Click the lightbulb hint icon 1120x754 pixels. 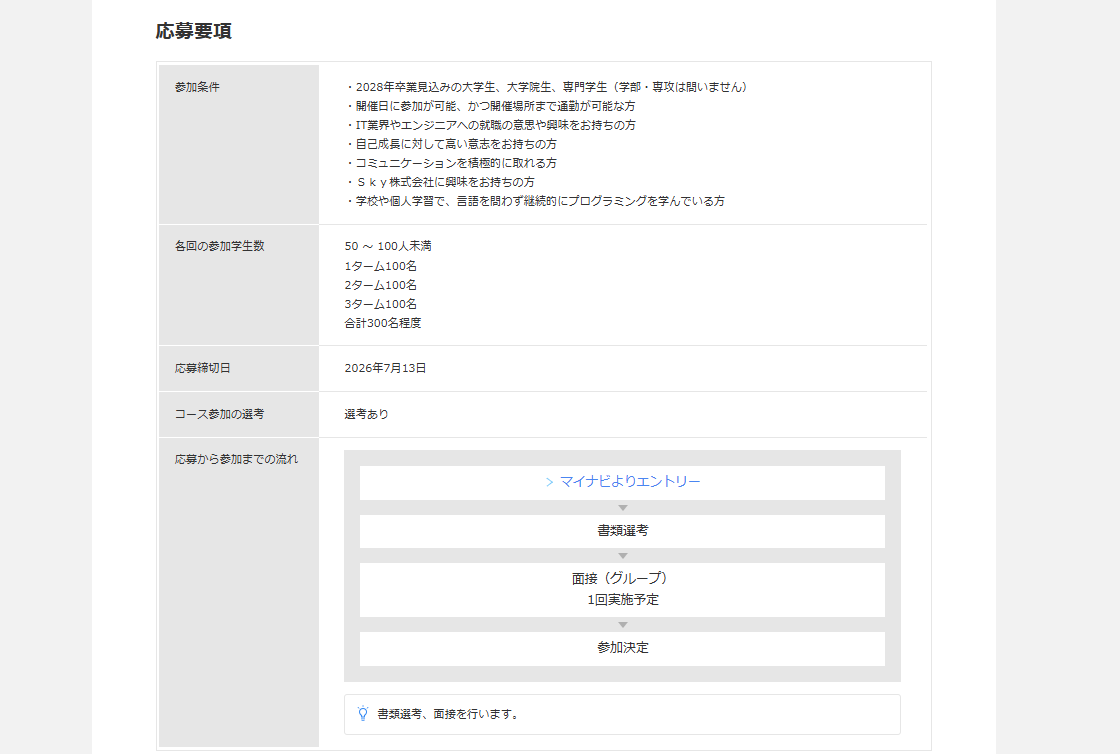pos(363,713)
